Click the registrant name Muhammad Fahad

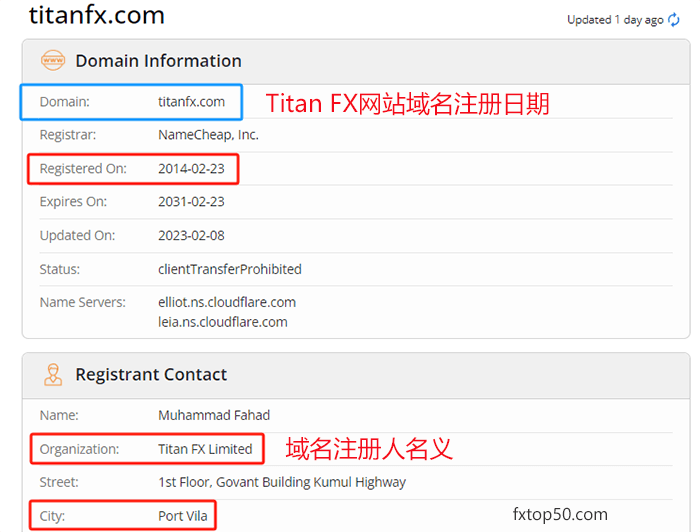tap(214, 415)
